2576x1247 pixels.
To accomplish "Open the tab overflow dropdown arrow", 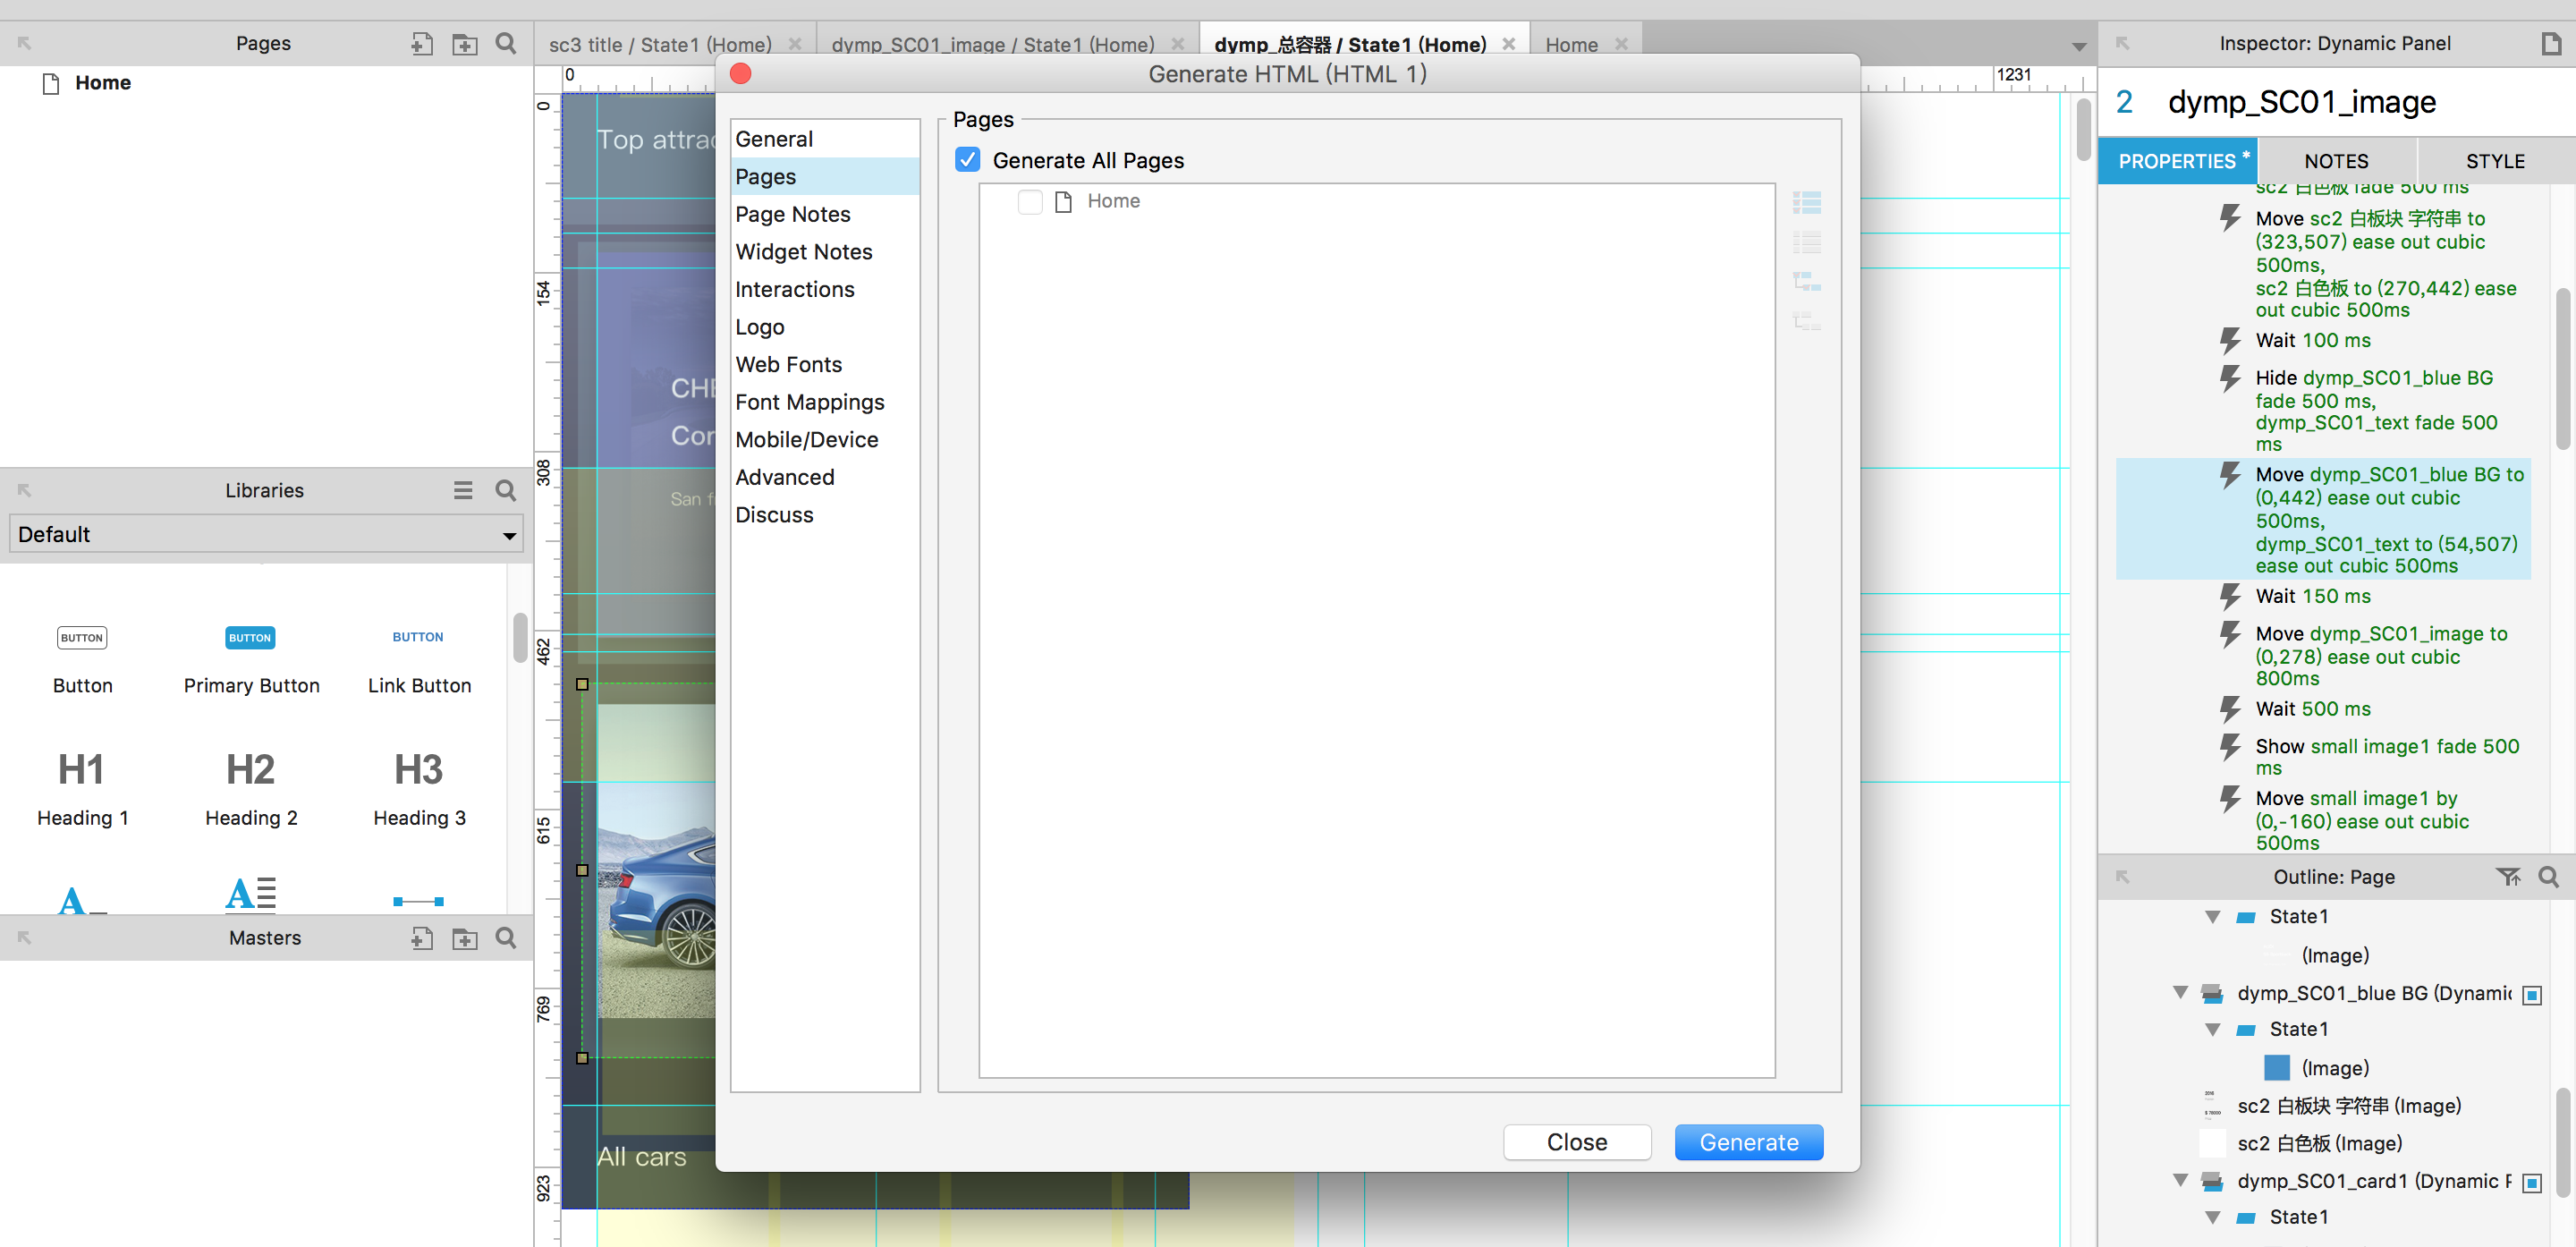I will pyautogui.click(x=2079, y=46).
